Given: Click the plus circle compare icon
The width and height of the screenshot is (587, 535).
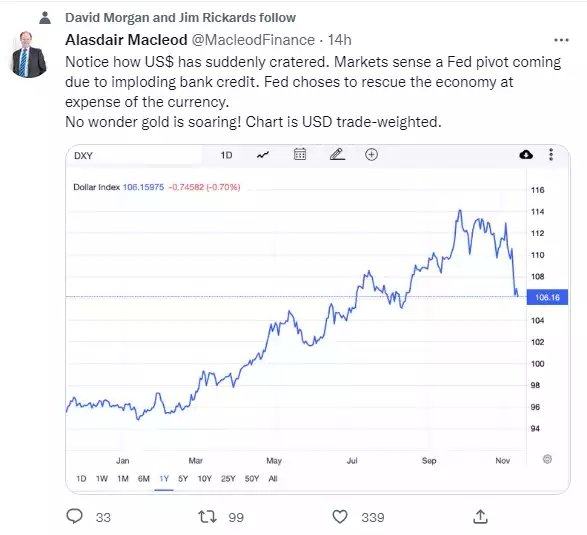Looking at the screenshot, I should coord(371,154).
